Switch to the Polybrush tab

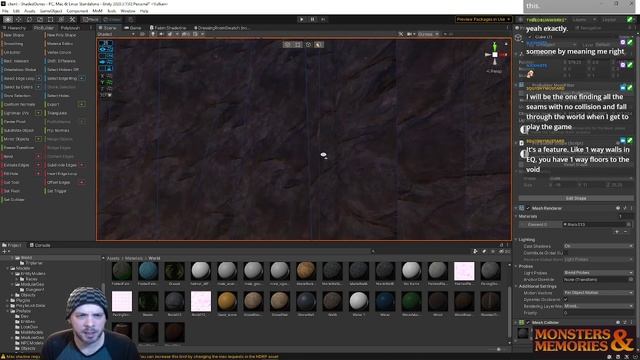point(70,28)
